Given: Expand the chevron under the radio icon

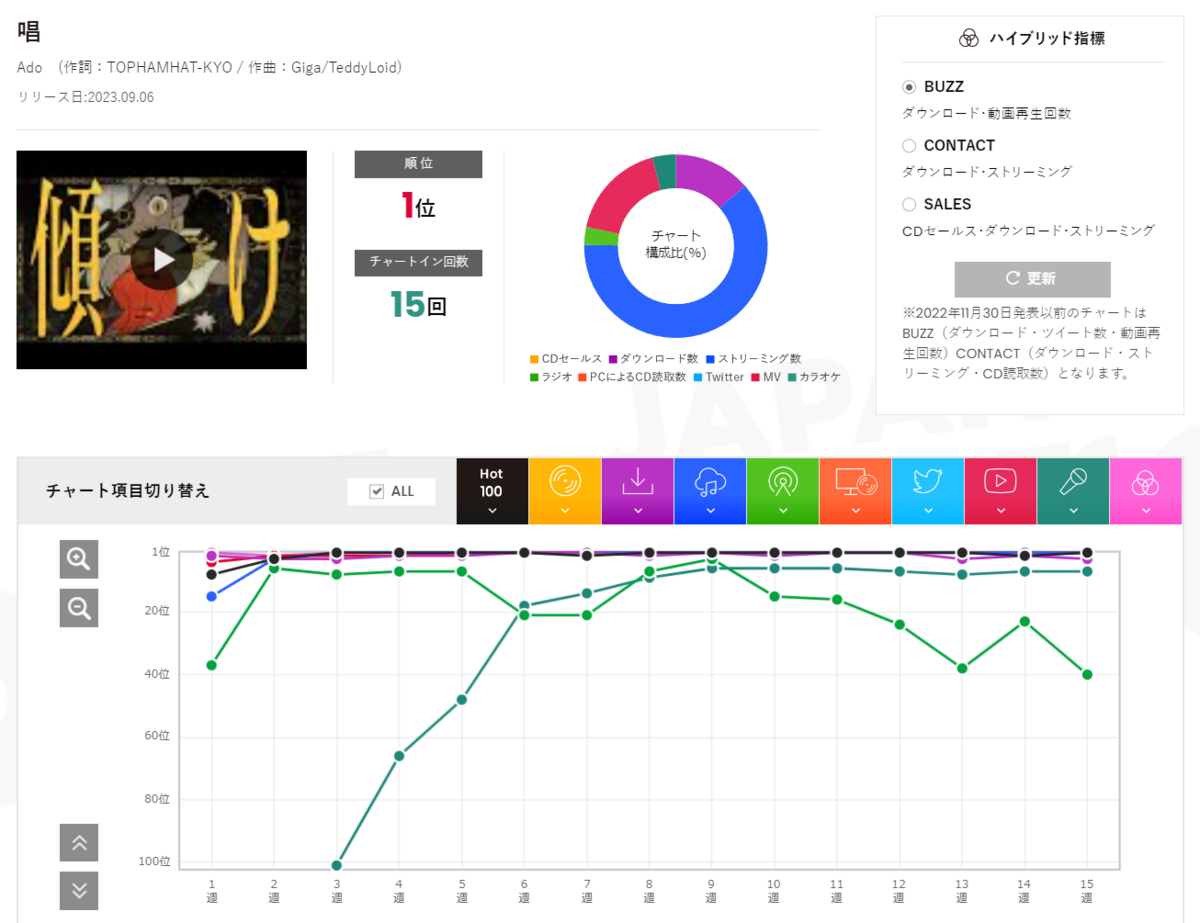Looking at the screenshot, I should click(782, 510).
